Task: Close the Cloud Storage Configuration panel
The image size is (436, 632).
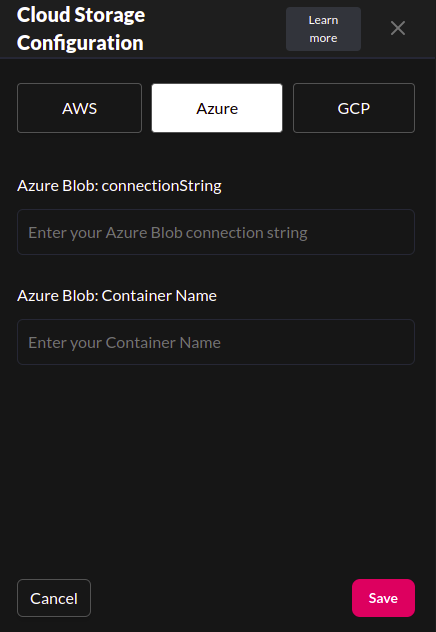Action: pos(398,28)
